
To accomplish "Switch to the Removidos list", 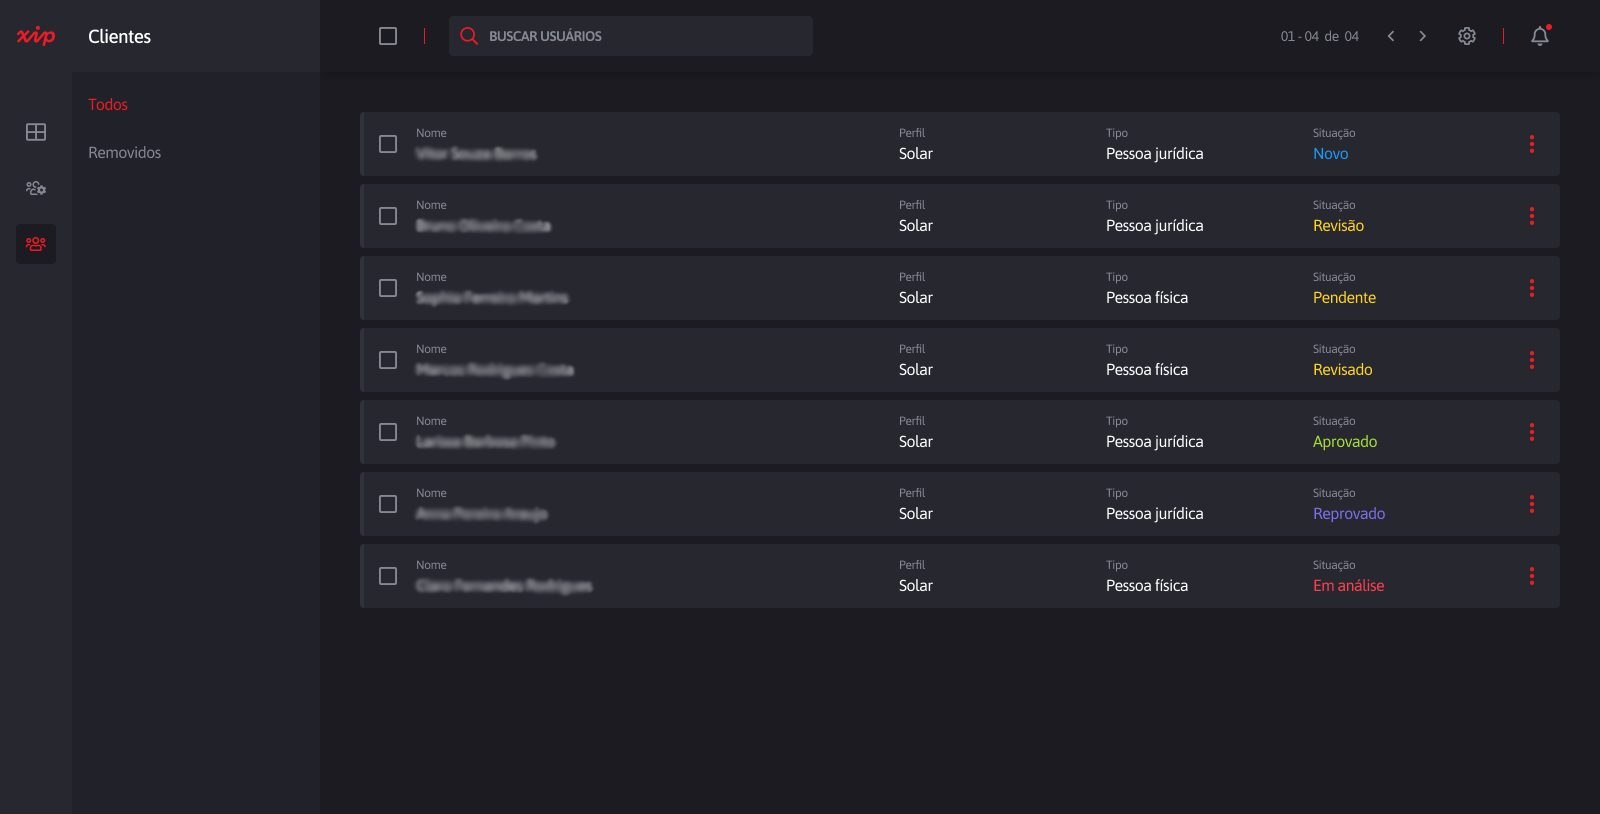I will (x=124, y=152).
